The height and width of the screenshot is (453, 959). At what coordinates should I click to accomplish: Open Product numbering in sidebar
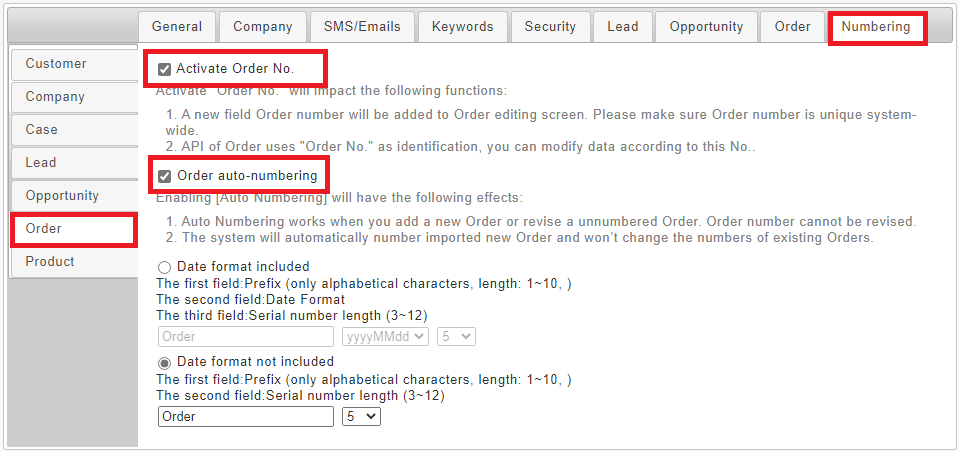(x=73, y=262)
